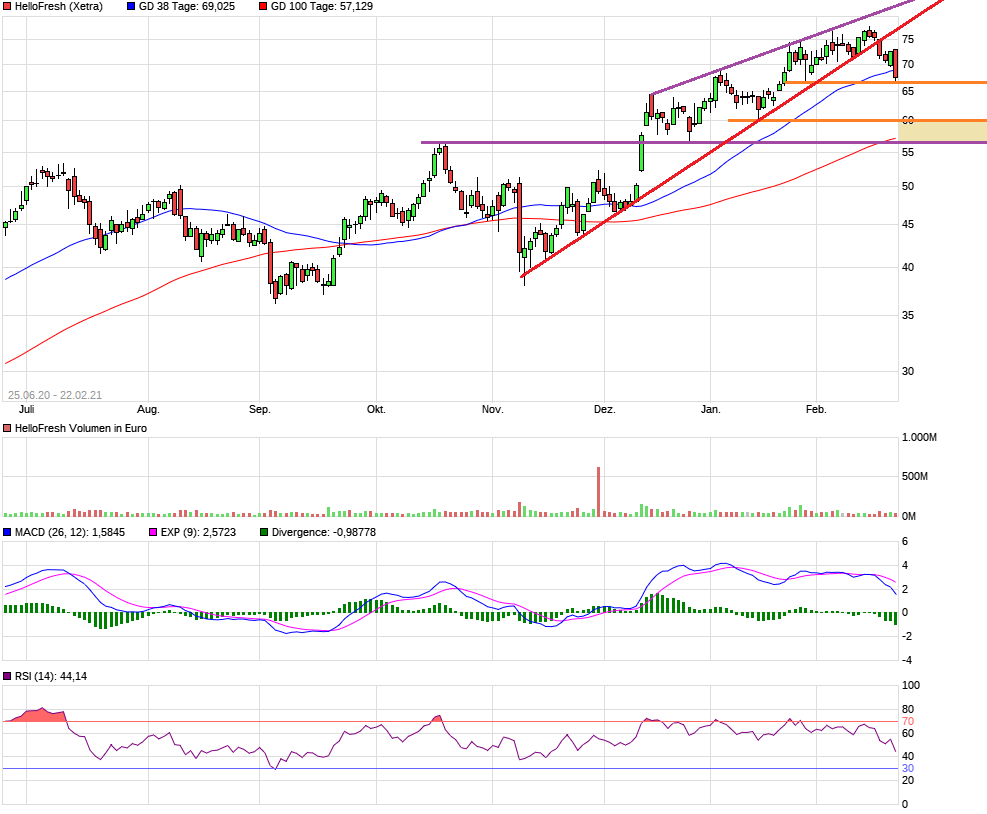Click the RSI axis value 100

tap(911, 686)
